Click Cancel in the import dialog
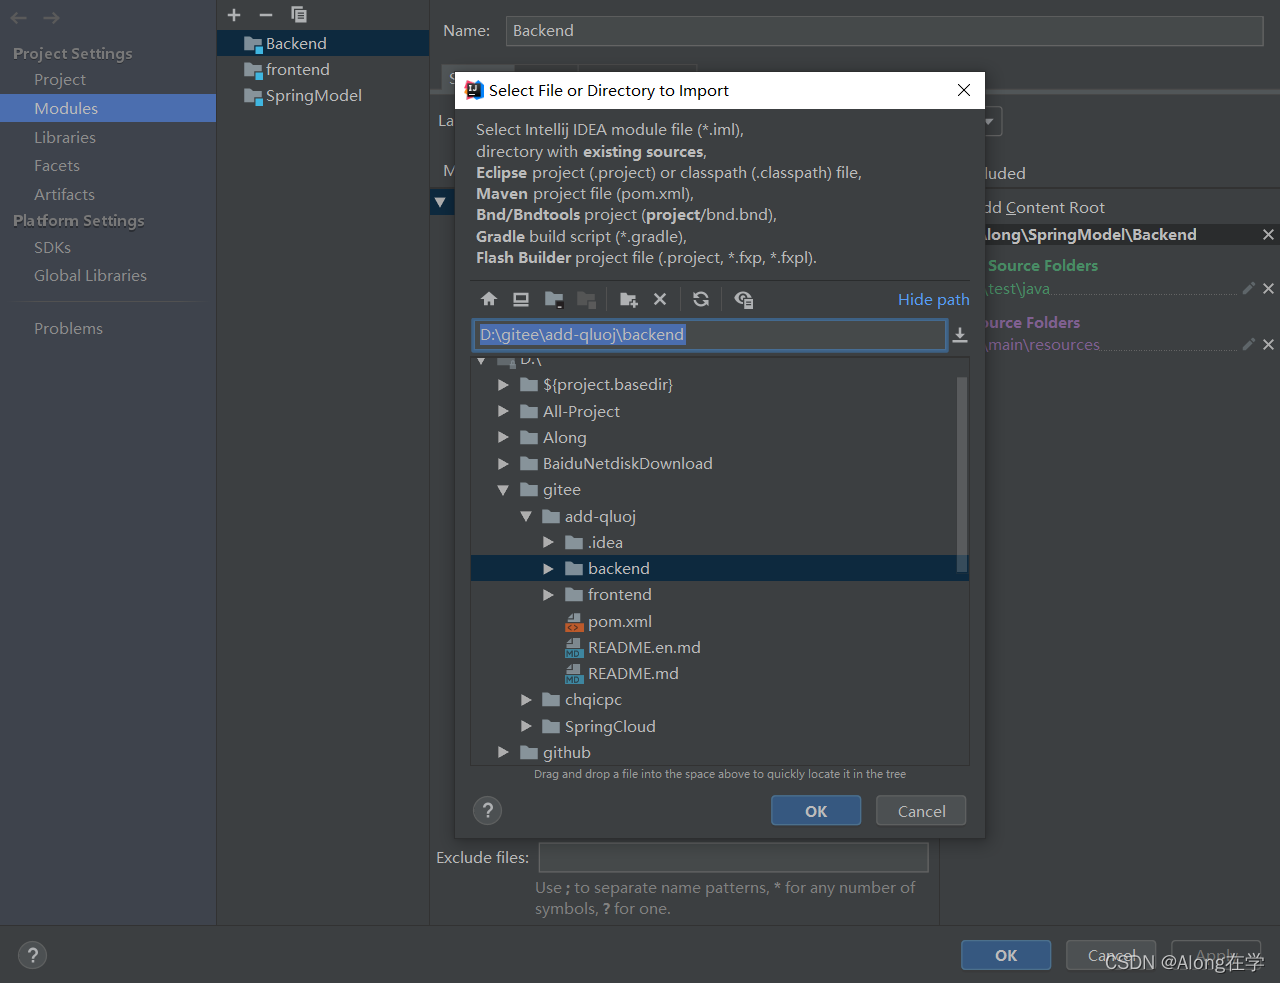Viewport: 1280px width, 983px height. [x=921, y=811]
